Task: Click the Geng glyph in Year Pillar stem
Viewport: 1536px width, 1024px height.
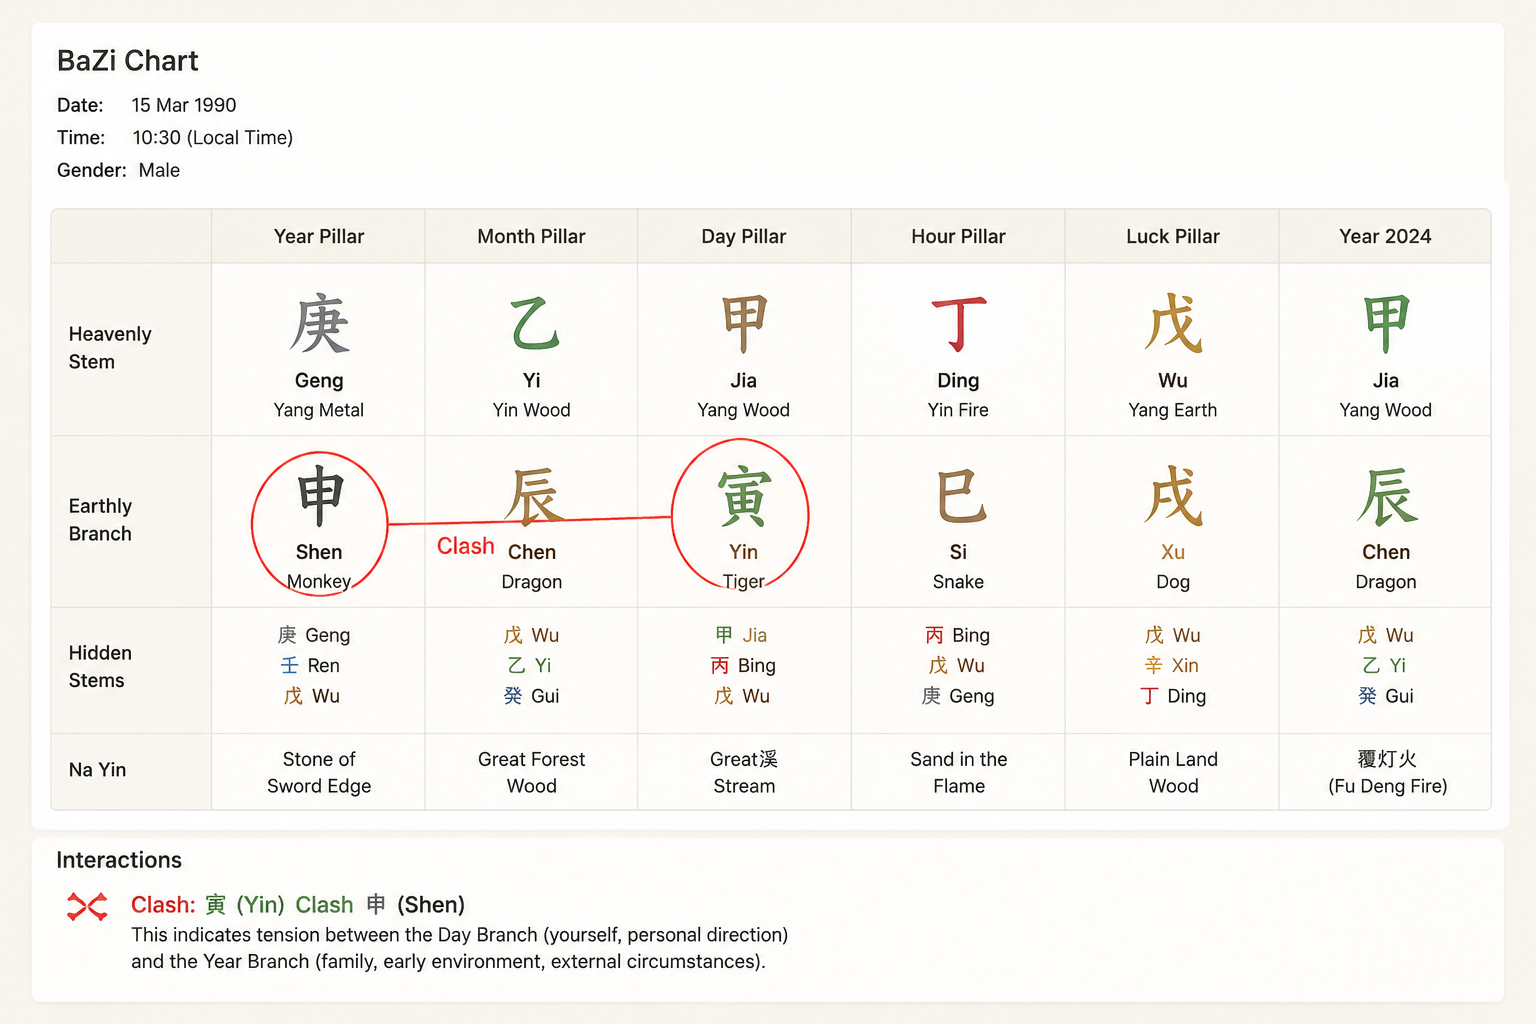Action: click(x=319, y=324)
